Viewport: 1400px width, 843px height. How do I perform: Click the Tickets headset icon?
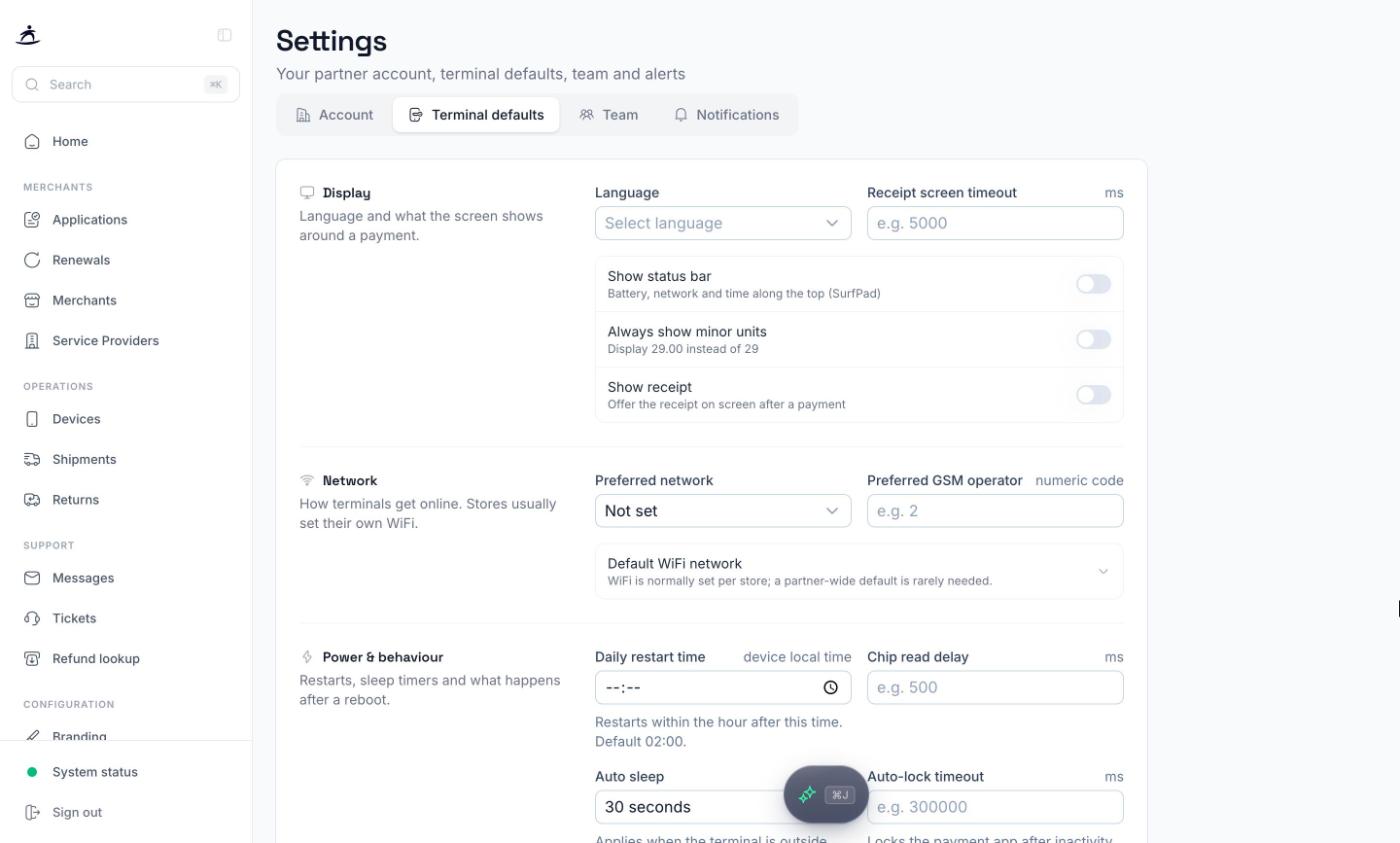tap(32, 619)
